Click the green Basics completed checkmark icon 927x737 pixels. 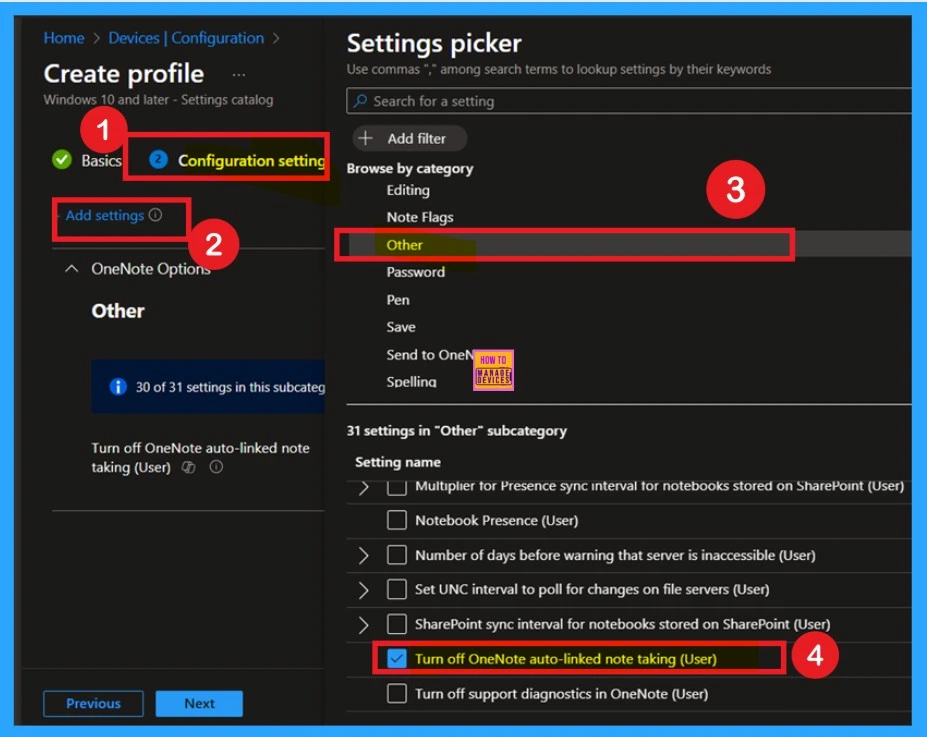(61, 160)
